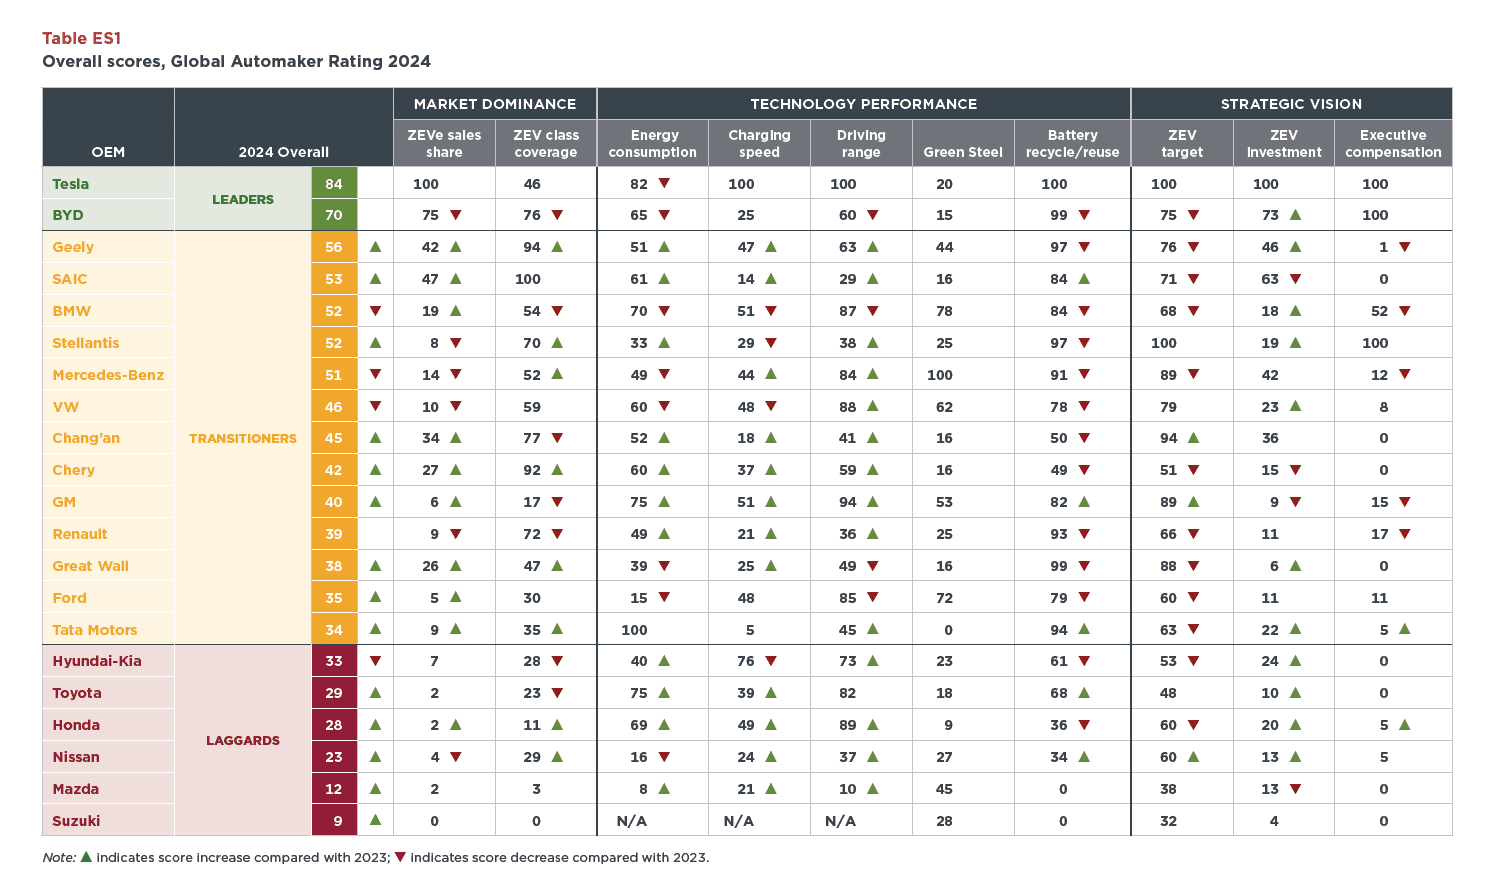Click the red arrow beside Tesla's energy consumption score
This screenshot has width=1496, height=886.
coord(664,184)
